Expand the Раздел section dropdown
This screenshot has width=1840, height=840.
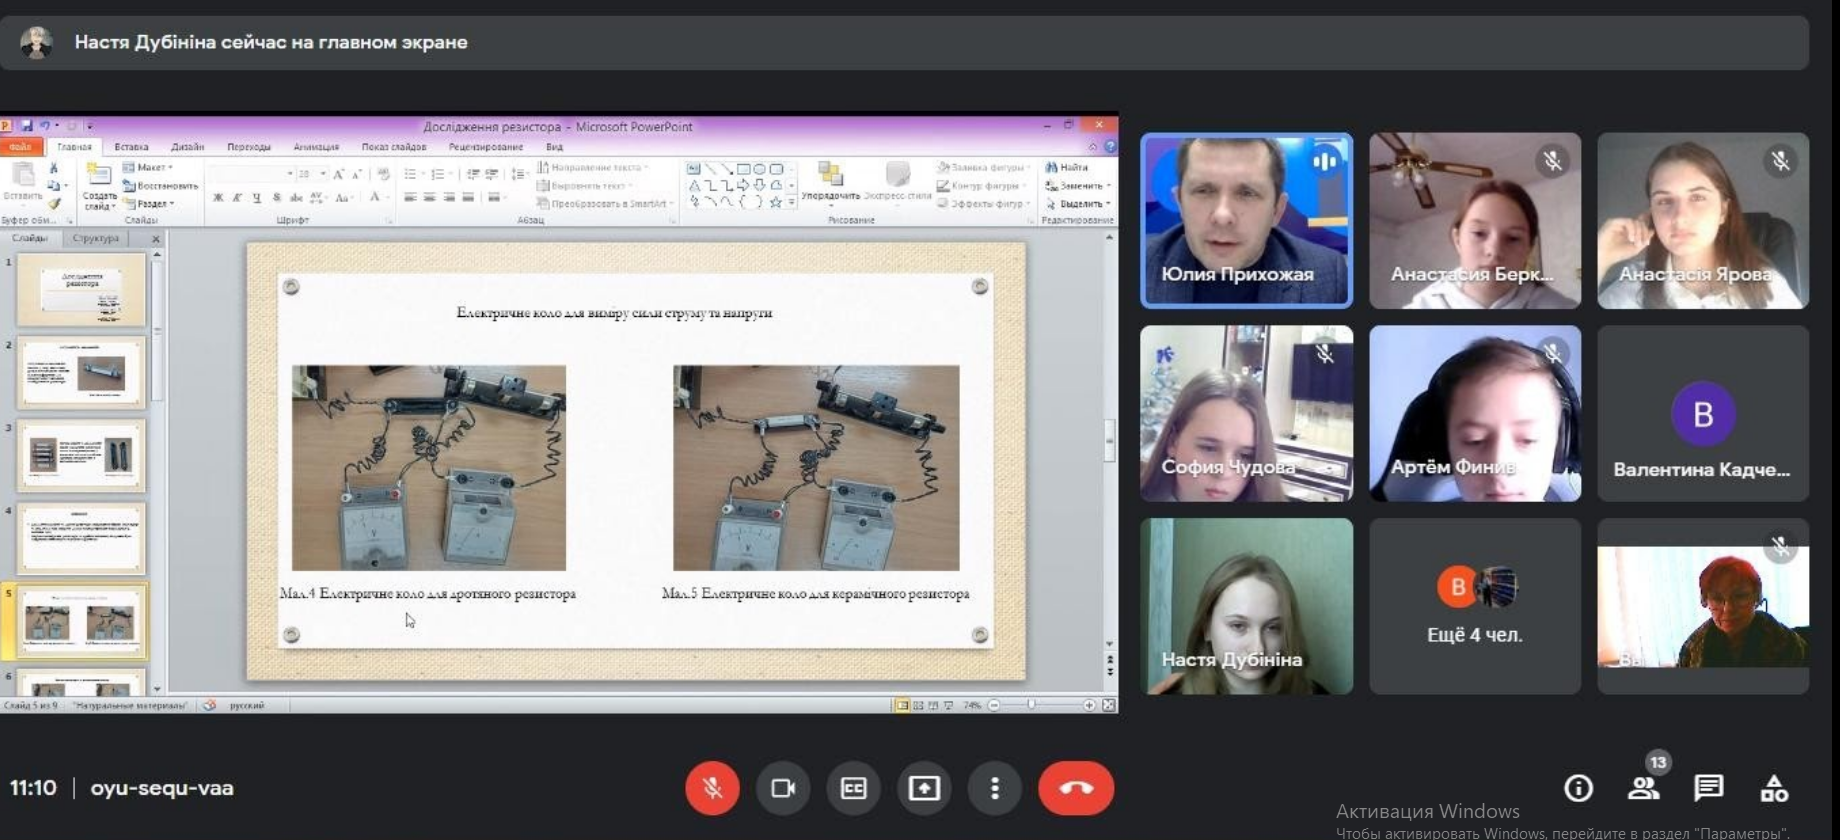click(x=154, y=203)
